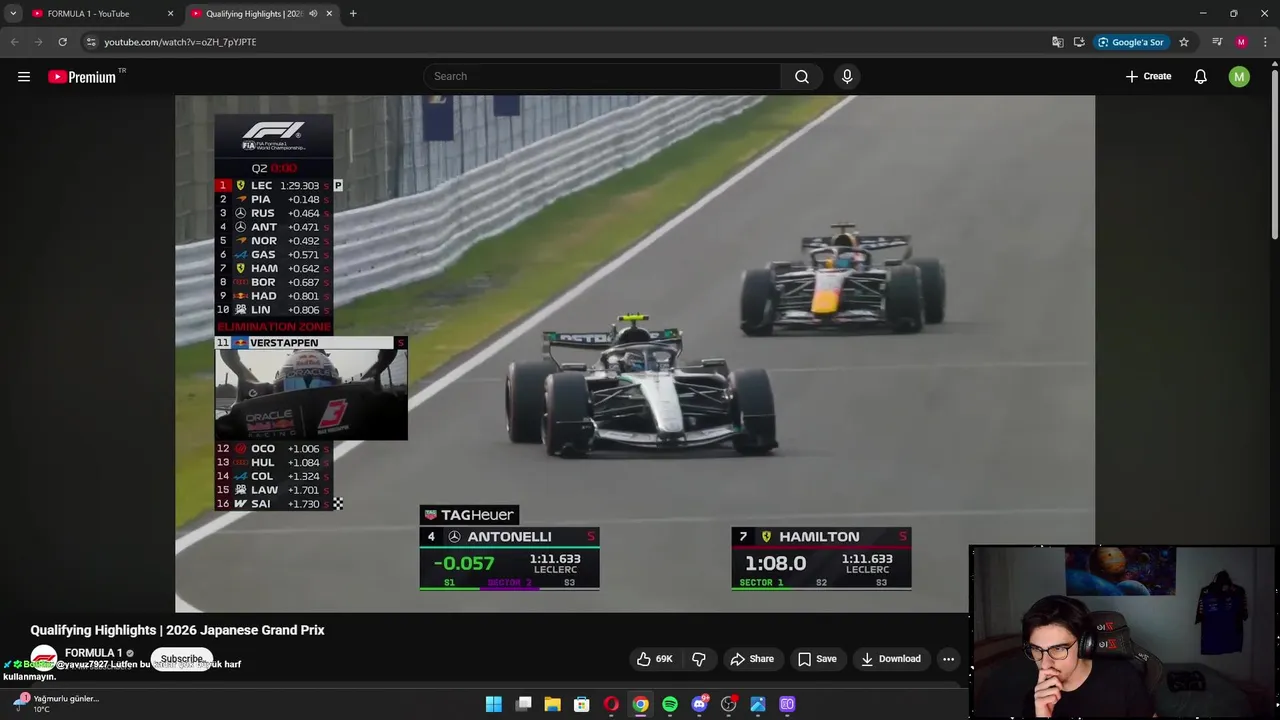
Task: Click the search magnifier button
Action: (x=802, y=76)
